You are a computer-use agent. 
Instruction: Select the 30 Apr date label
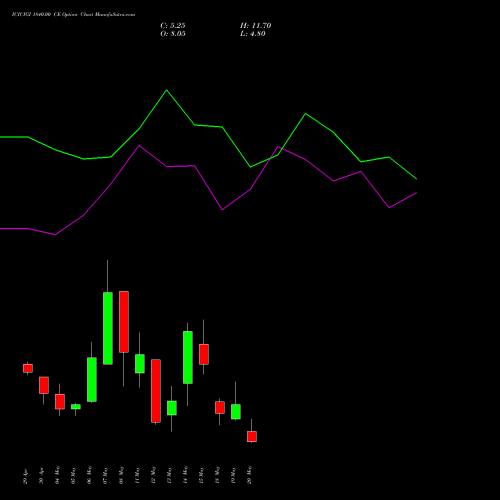coord(42,477)
